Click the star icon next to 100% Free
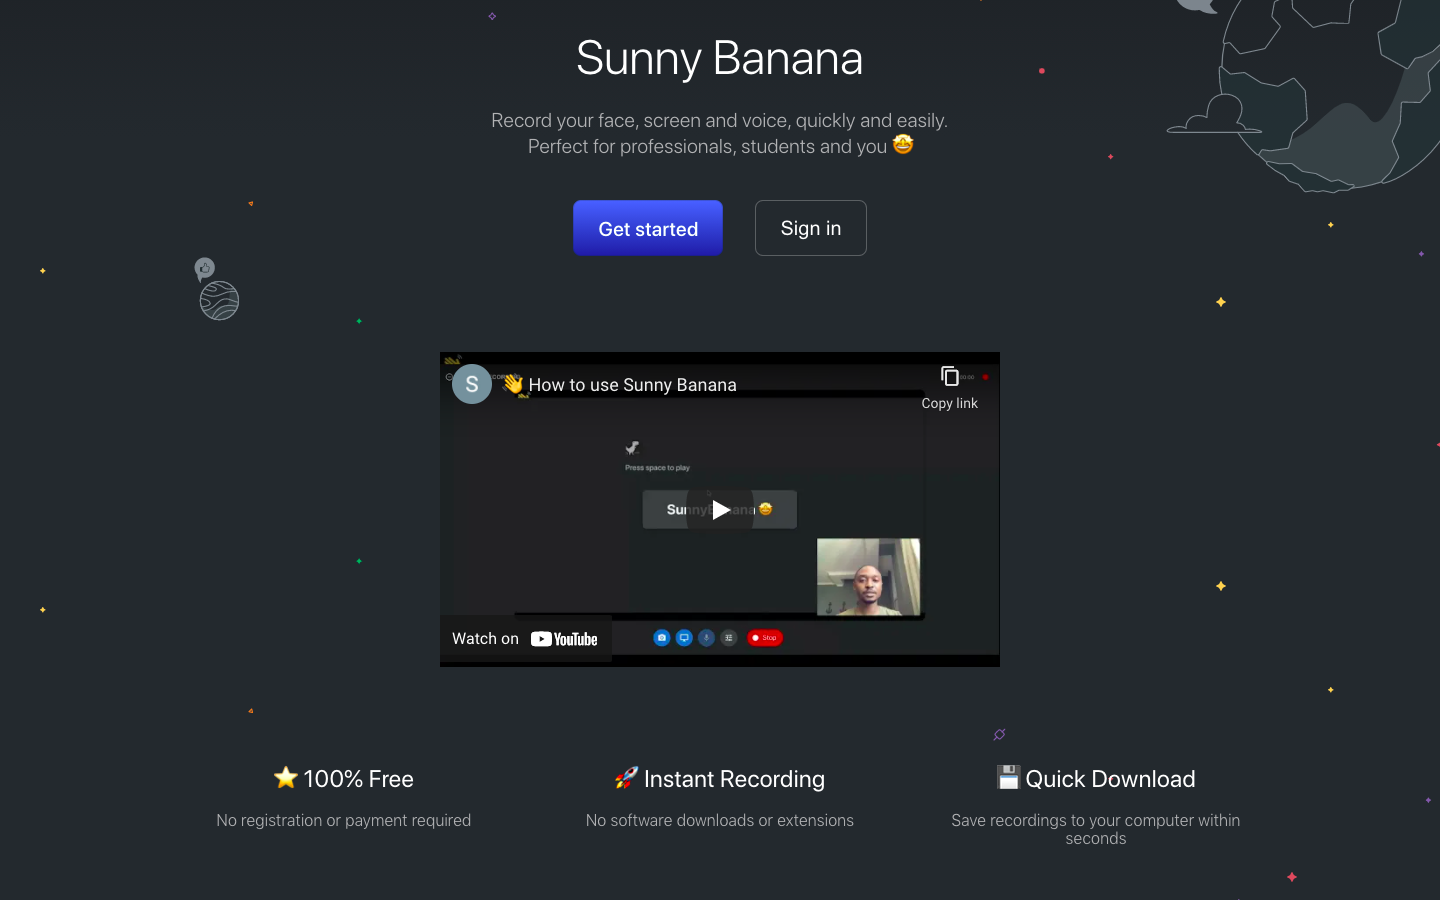This screenshot has height=900, width=1440. point(286,777)
